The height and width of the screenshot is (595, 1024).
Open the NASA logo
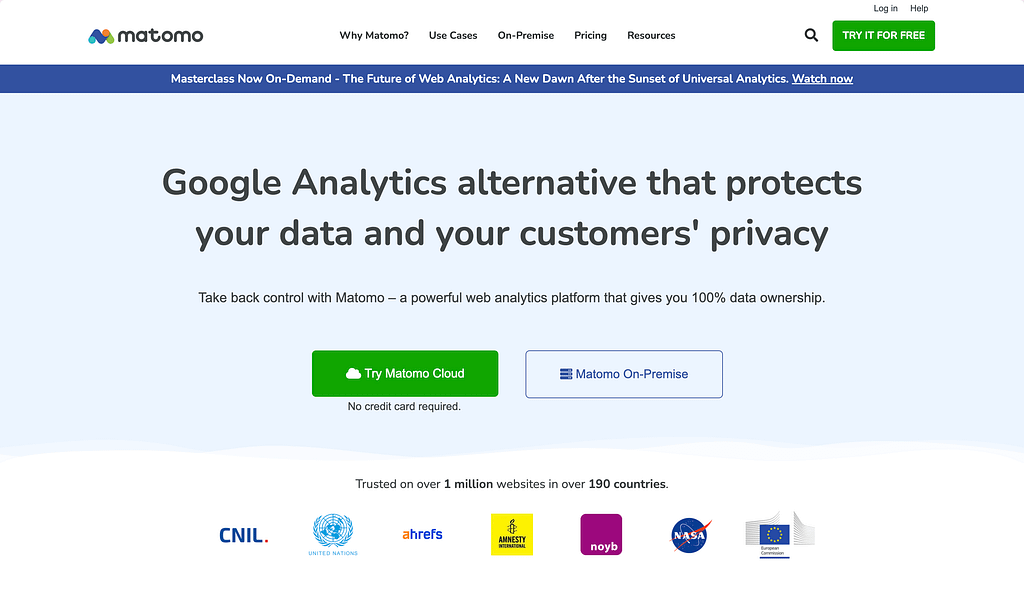[x=689, y=534]
